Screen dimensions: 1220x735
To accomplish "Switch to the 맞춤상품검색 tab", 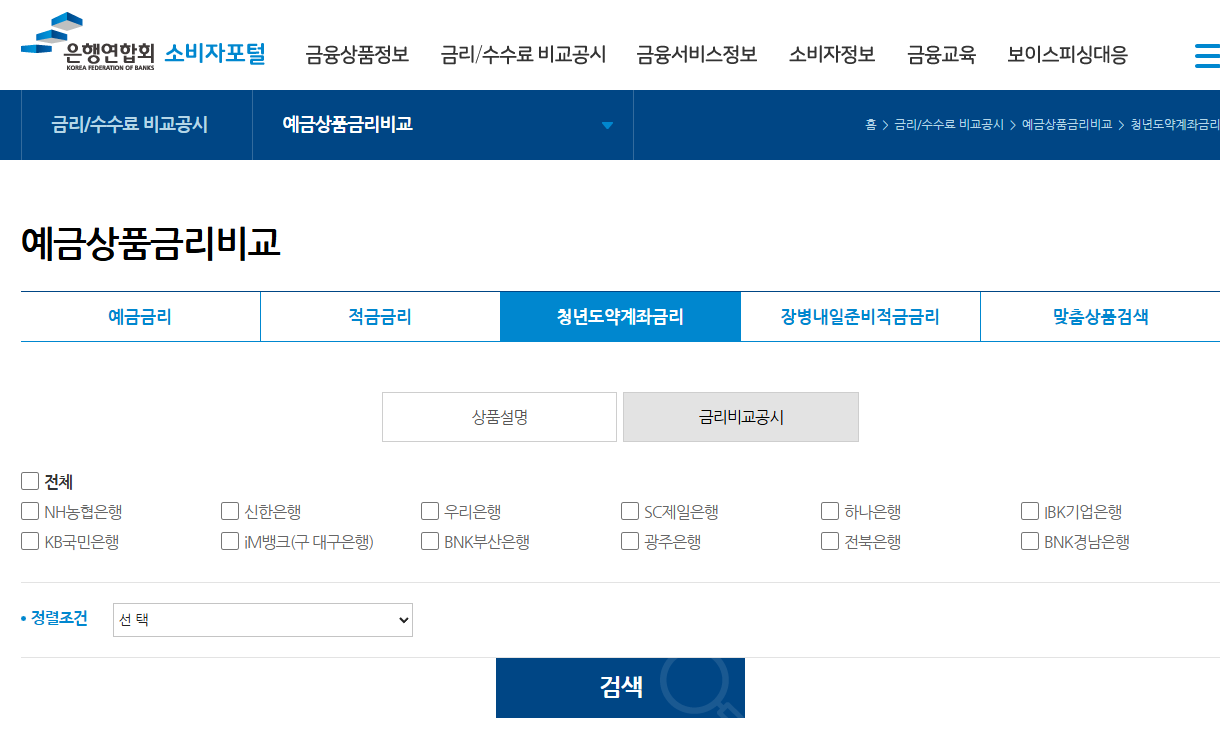I will pyautogui.click(x=1100, y=317).
